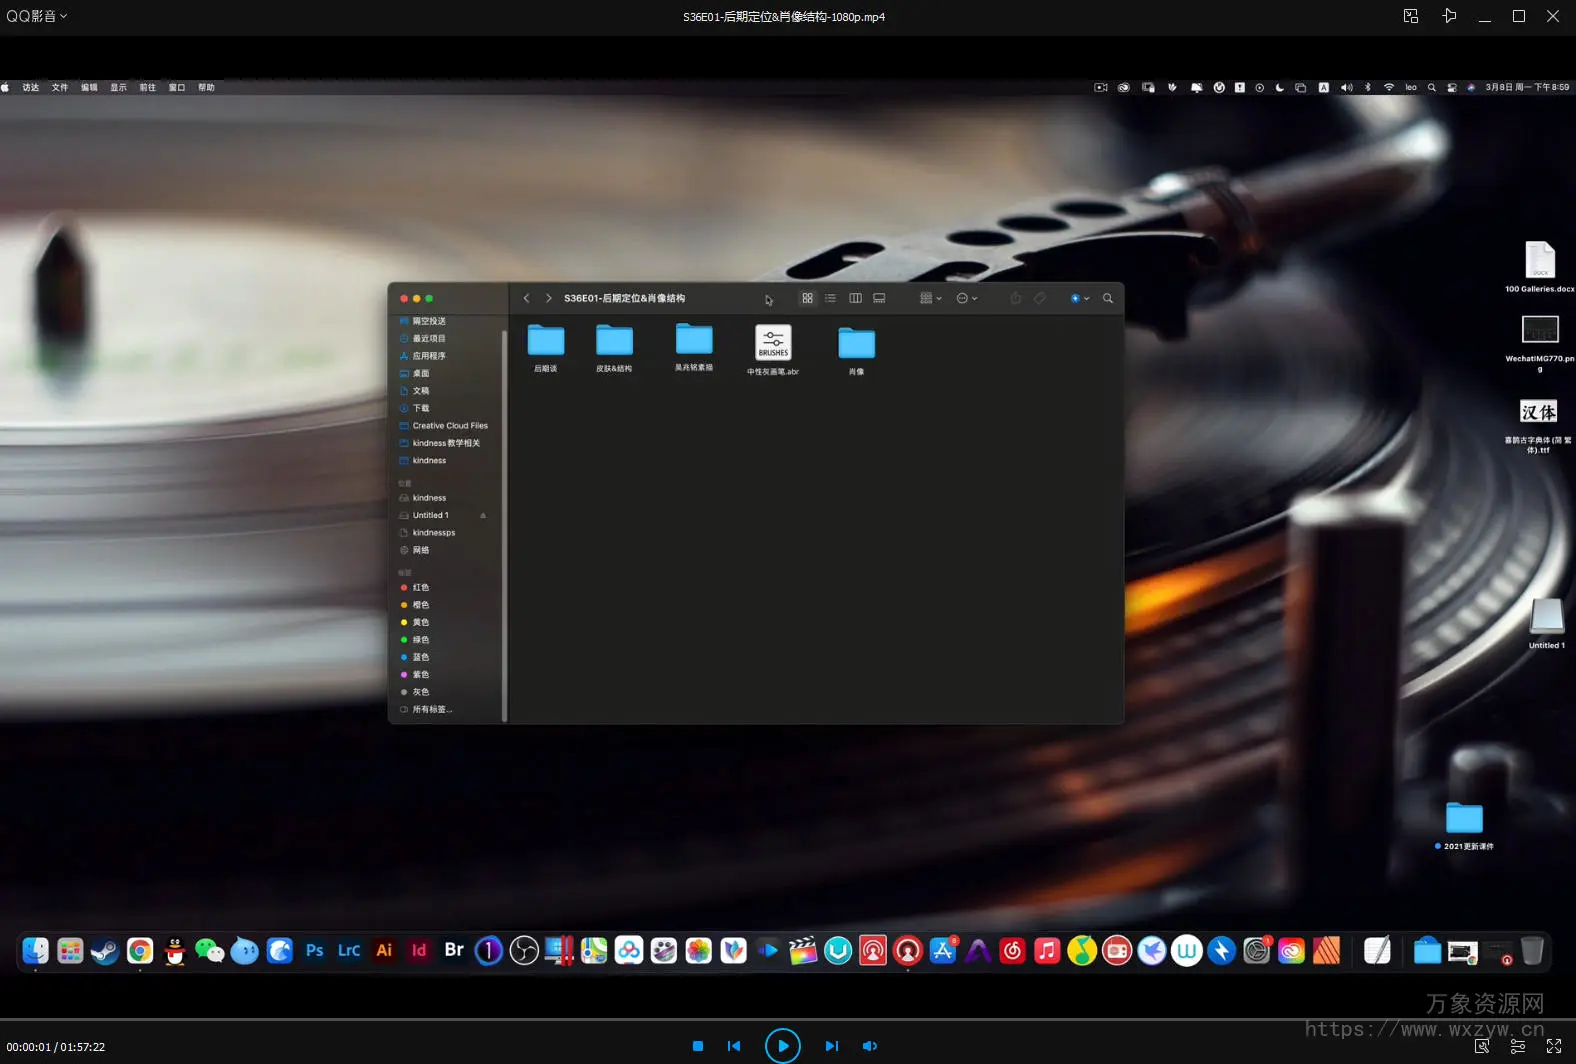Switch to mini picture-in-picture mode

(x=1410, y=16)
